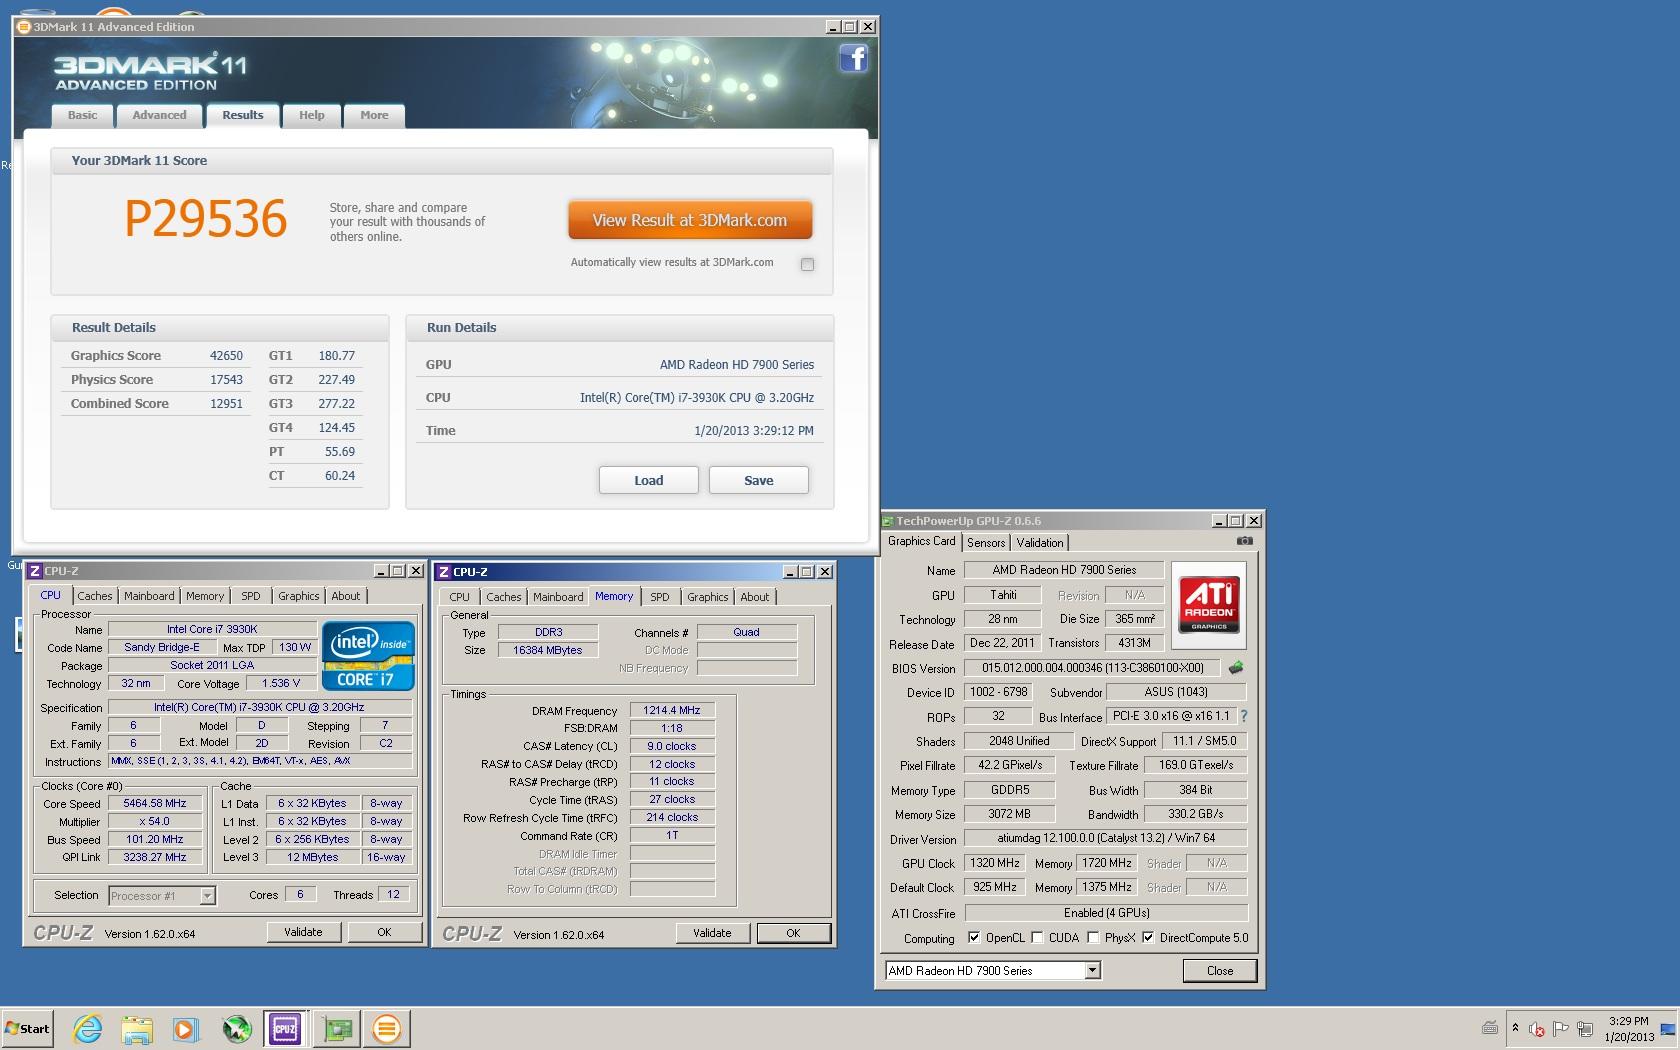Open Caches tab in CPU-Z memory window
The width and height of the screenshot is (1680, 1050).
pyautogui.click(x=504, y=597)
